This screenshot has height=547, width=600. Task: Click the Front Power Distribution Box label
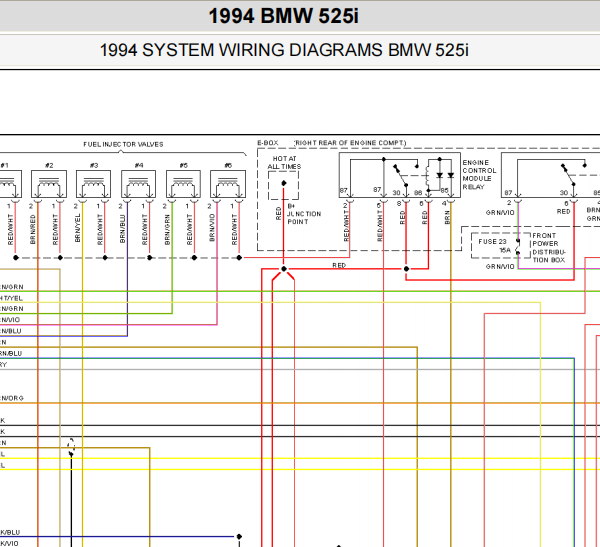click(549, 248)
